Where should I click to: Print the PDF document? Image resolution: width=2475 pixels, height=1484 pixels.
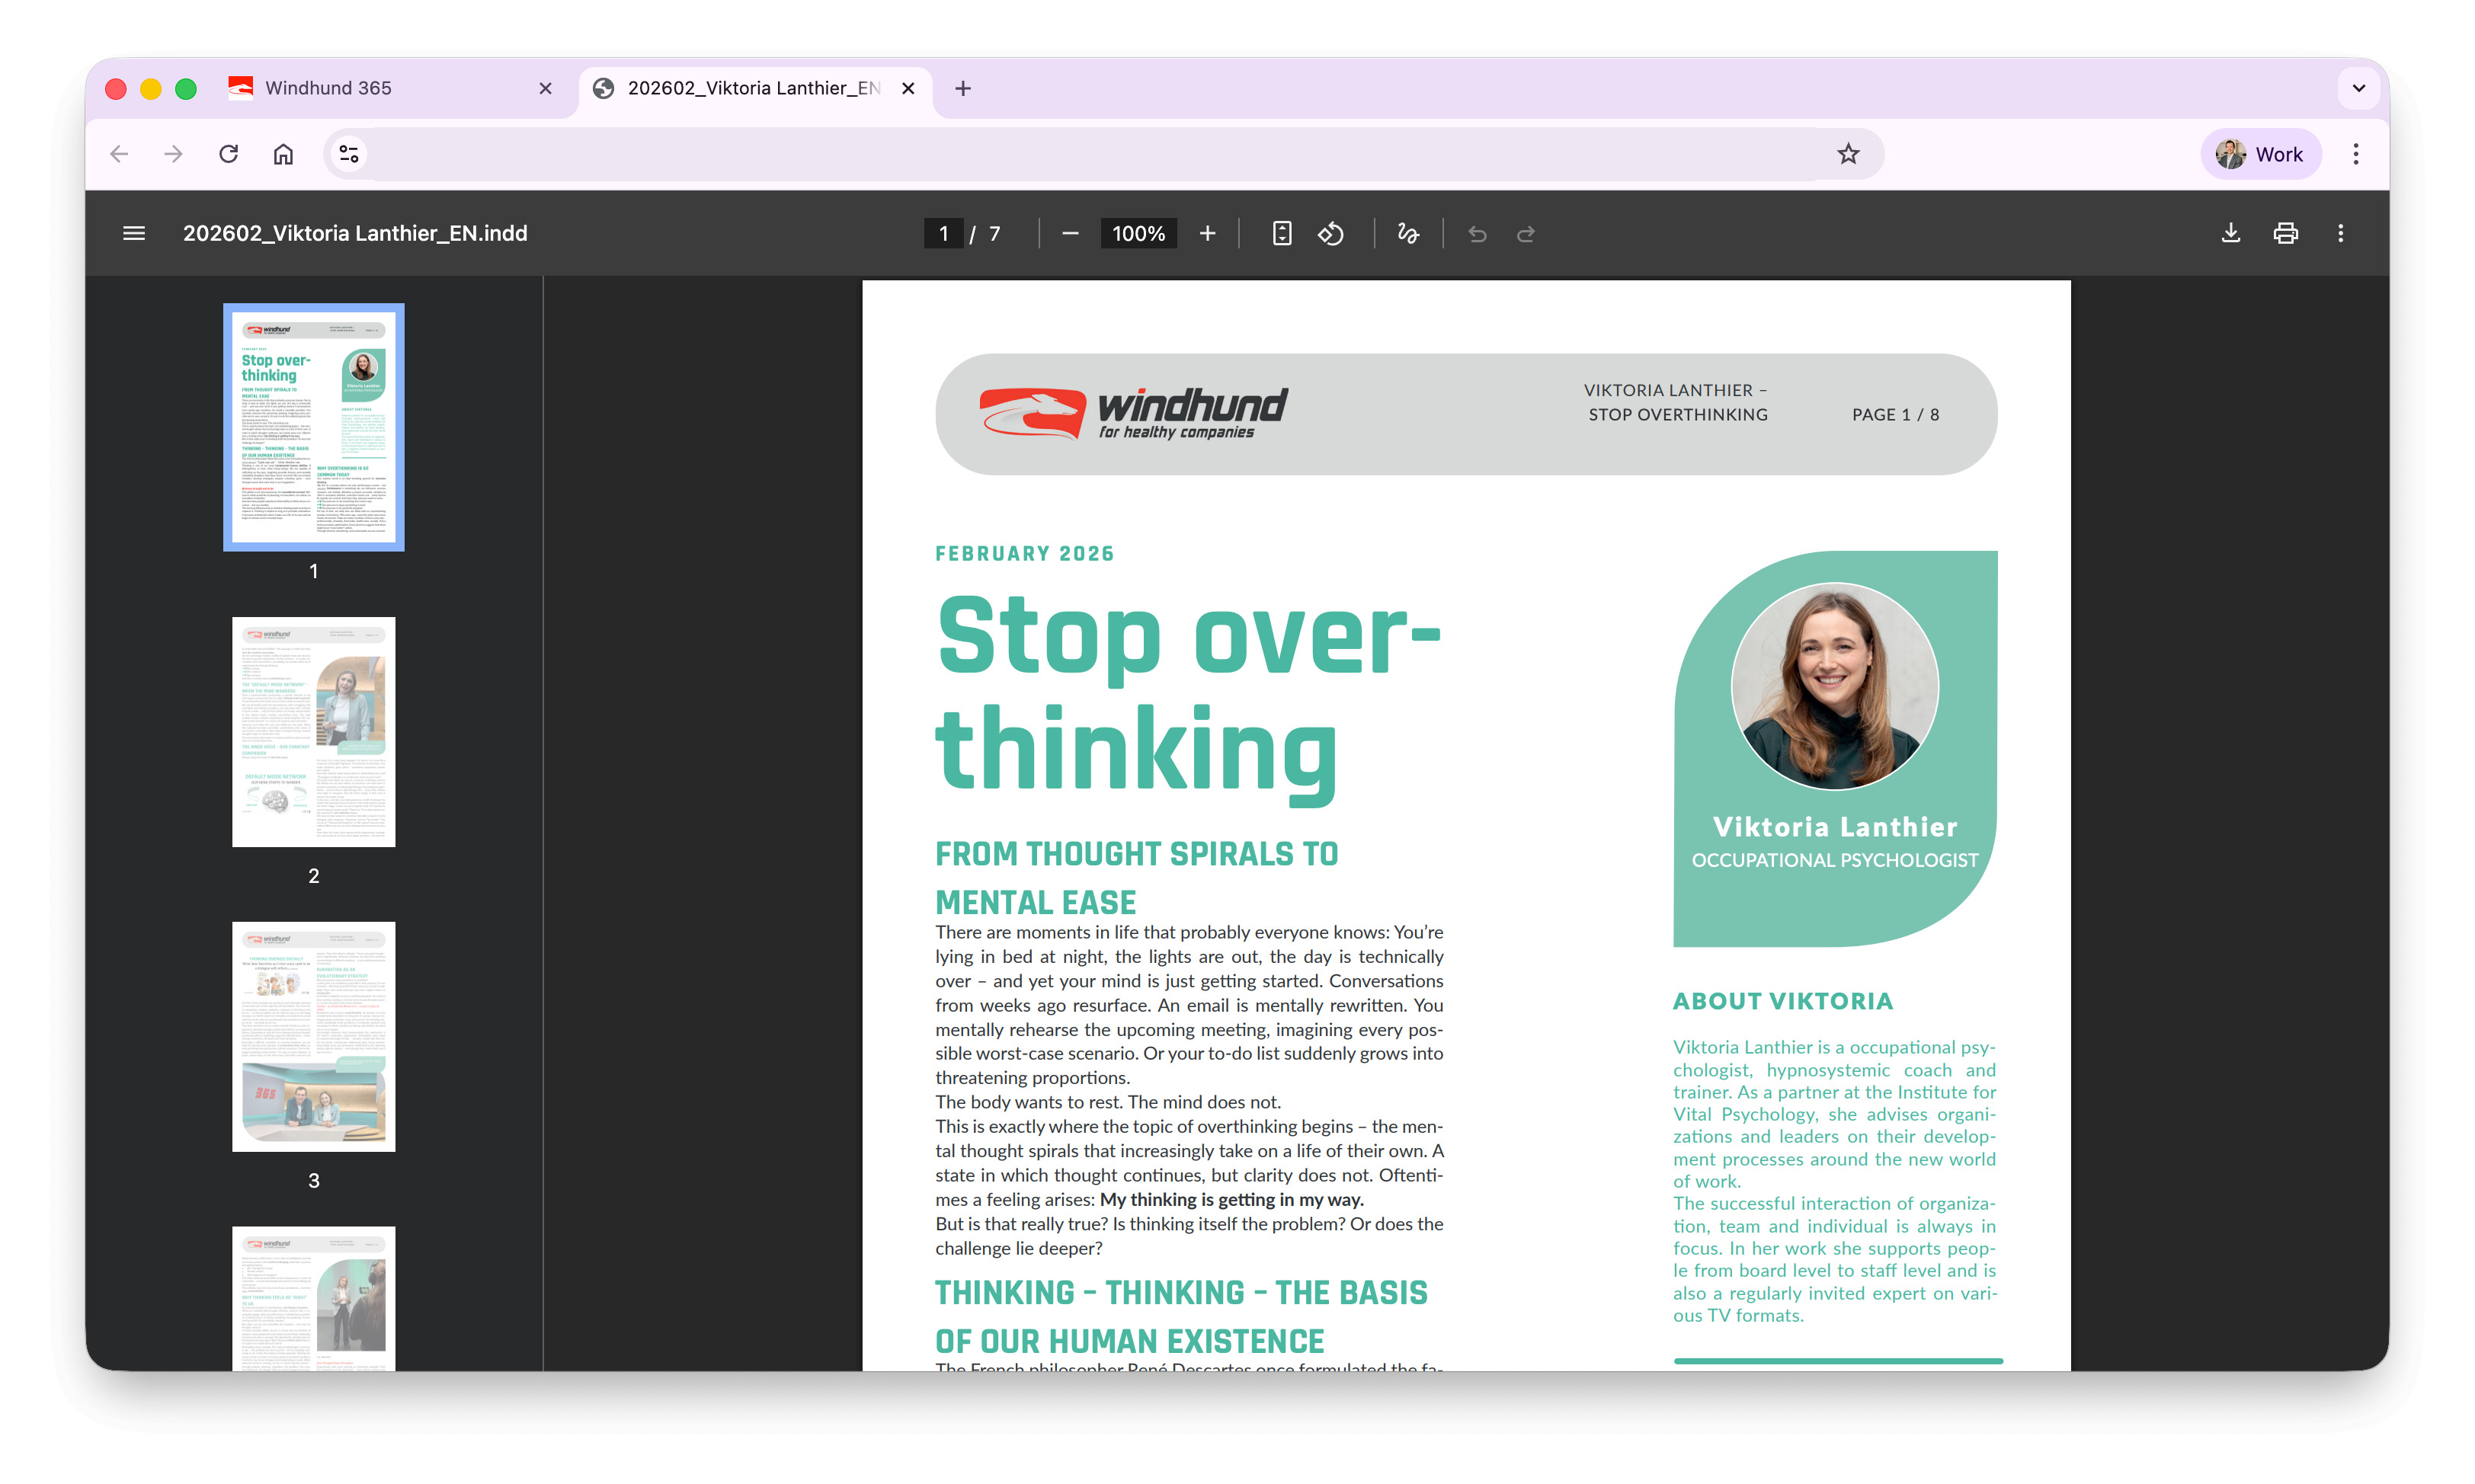point(2285,233)
